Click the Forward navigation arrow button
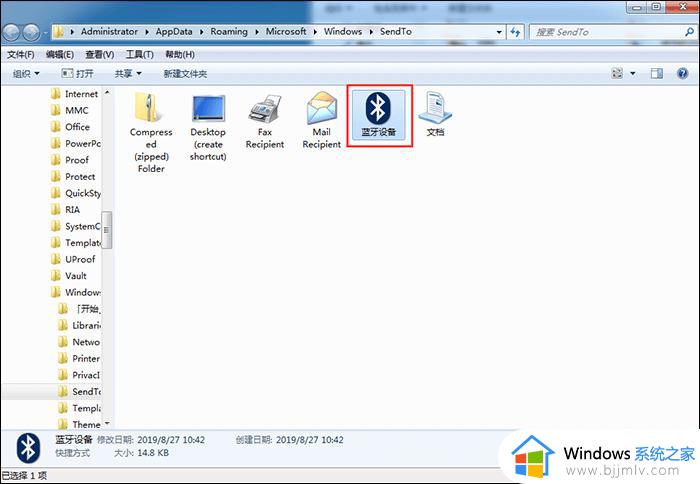 [31, 32]
